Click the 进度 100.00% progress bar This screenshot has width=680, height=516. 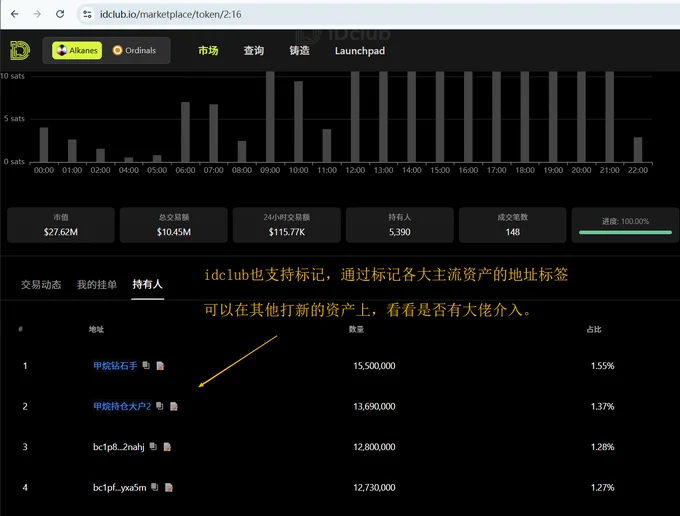click(625, 232)
